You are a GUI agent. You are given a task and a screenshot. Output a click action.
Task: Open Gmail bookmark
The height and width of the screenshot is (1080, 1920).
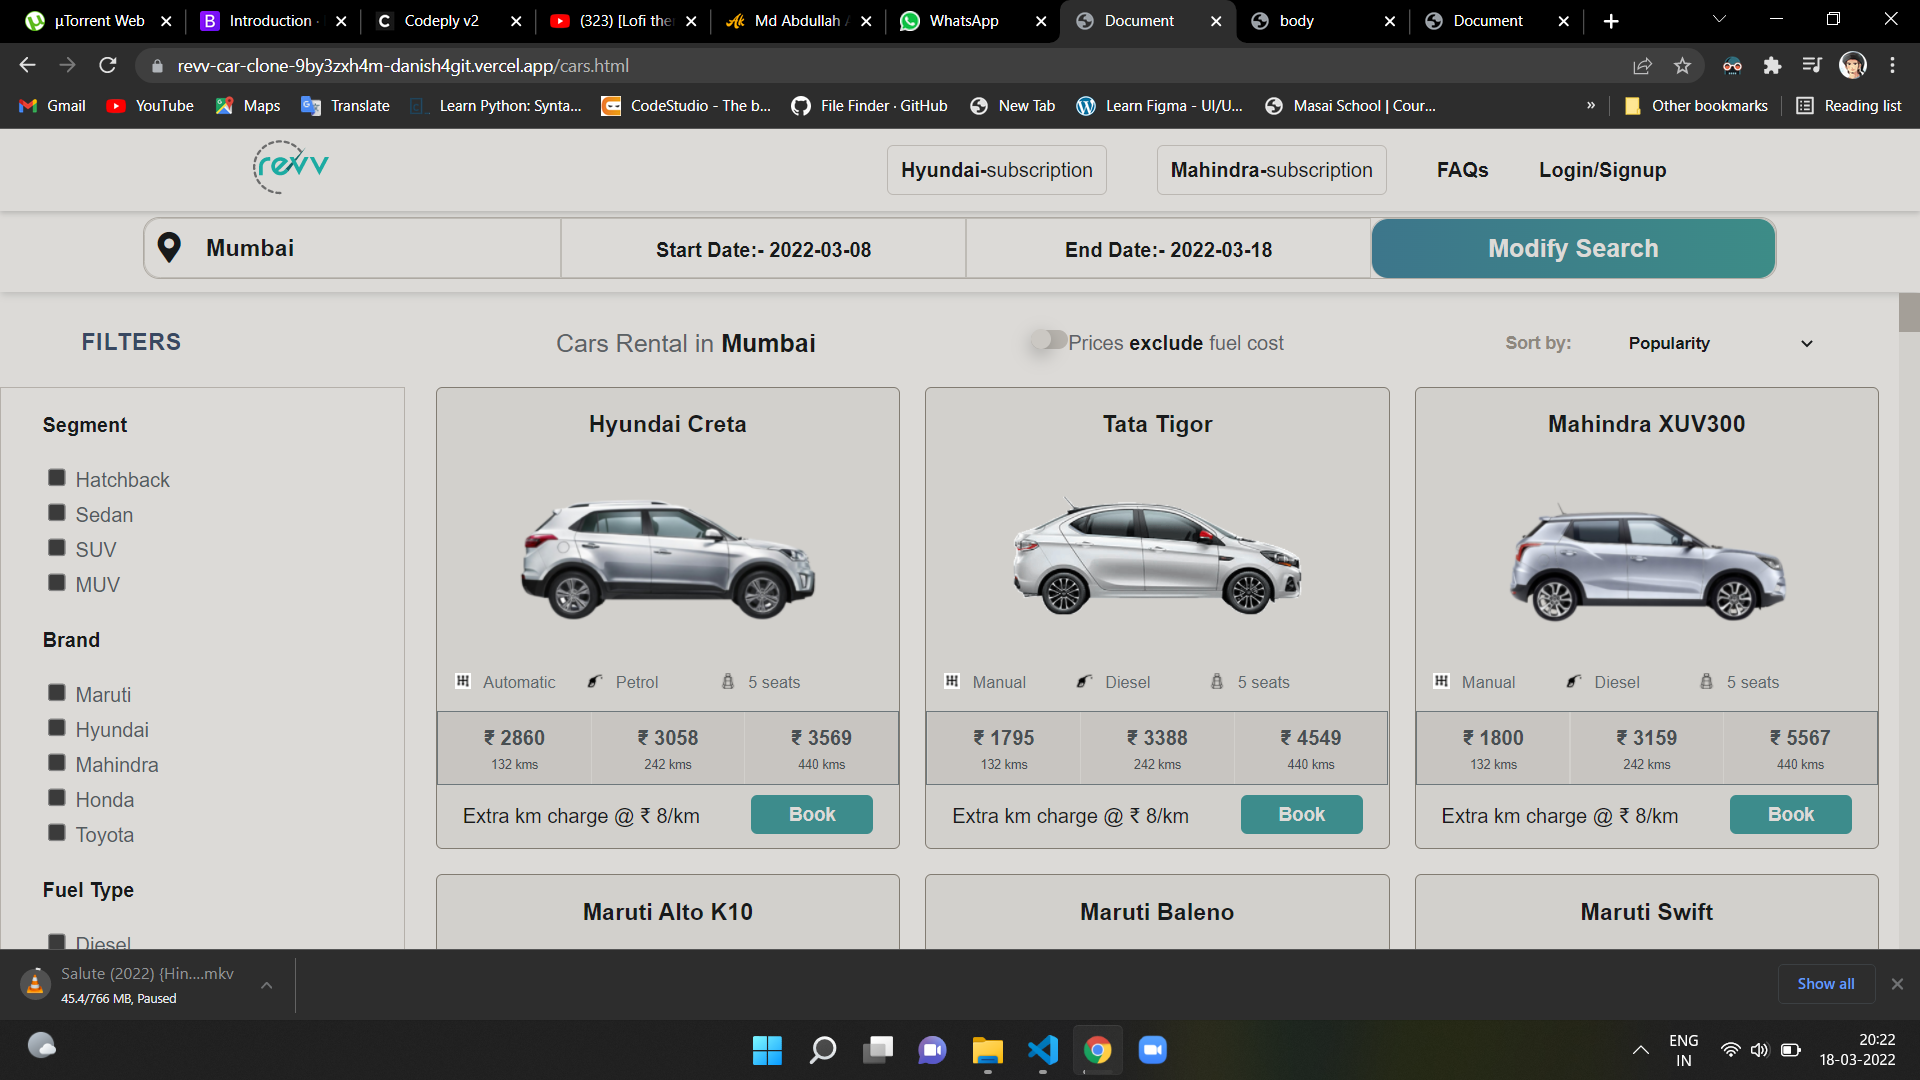coord(53,106)
